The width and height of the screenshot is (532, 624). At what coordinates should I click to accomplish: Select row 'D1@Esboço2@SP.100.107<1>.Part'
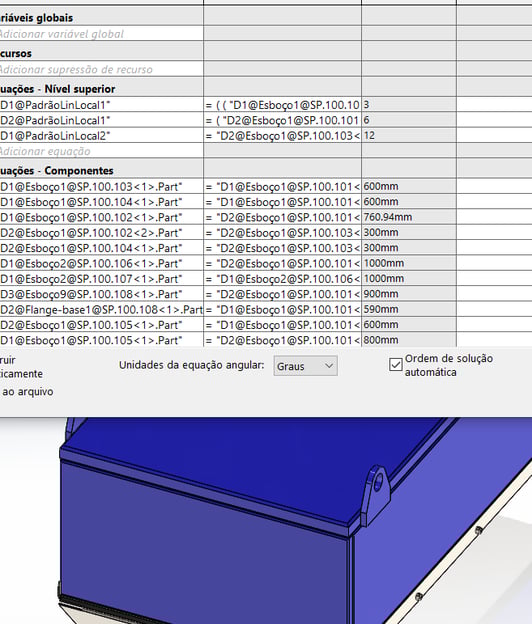tap(101, 279)
